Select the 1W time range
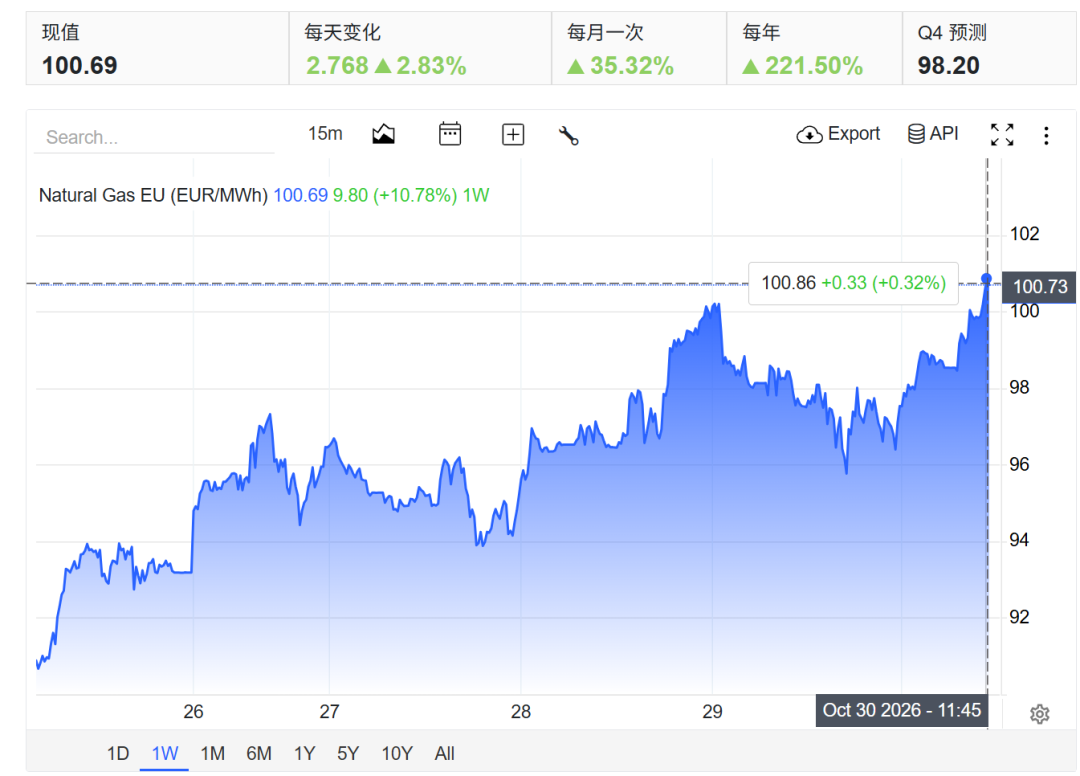Screen dimensions: 1080x776 (x=165, y=753)
